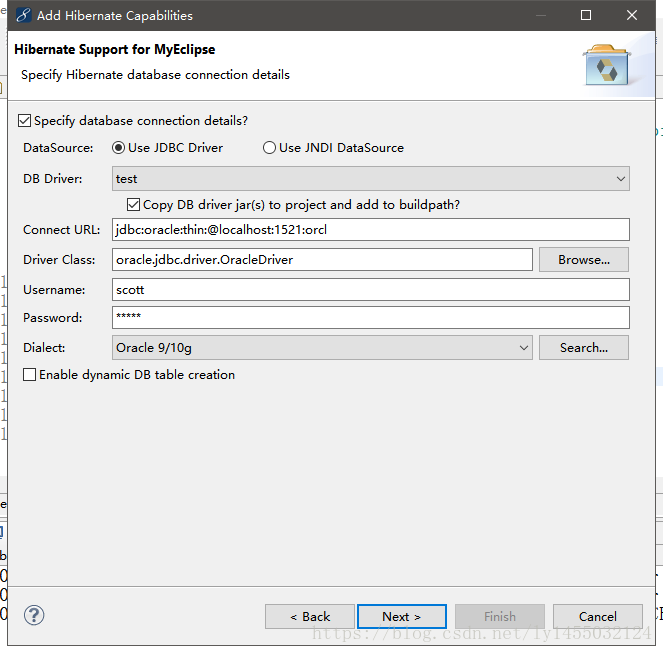This screenshot has width=663, height=653.
Task: Open the dialect Search dialog
Action: [x=584, y=348]
